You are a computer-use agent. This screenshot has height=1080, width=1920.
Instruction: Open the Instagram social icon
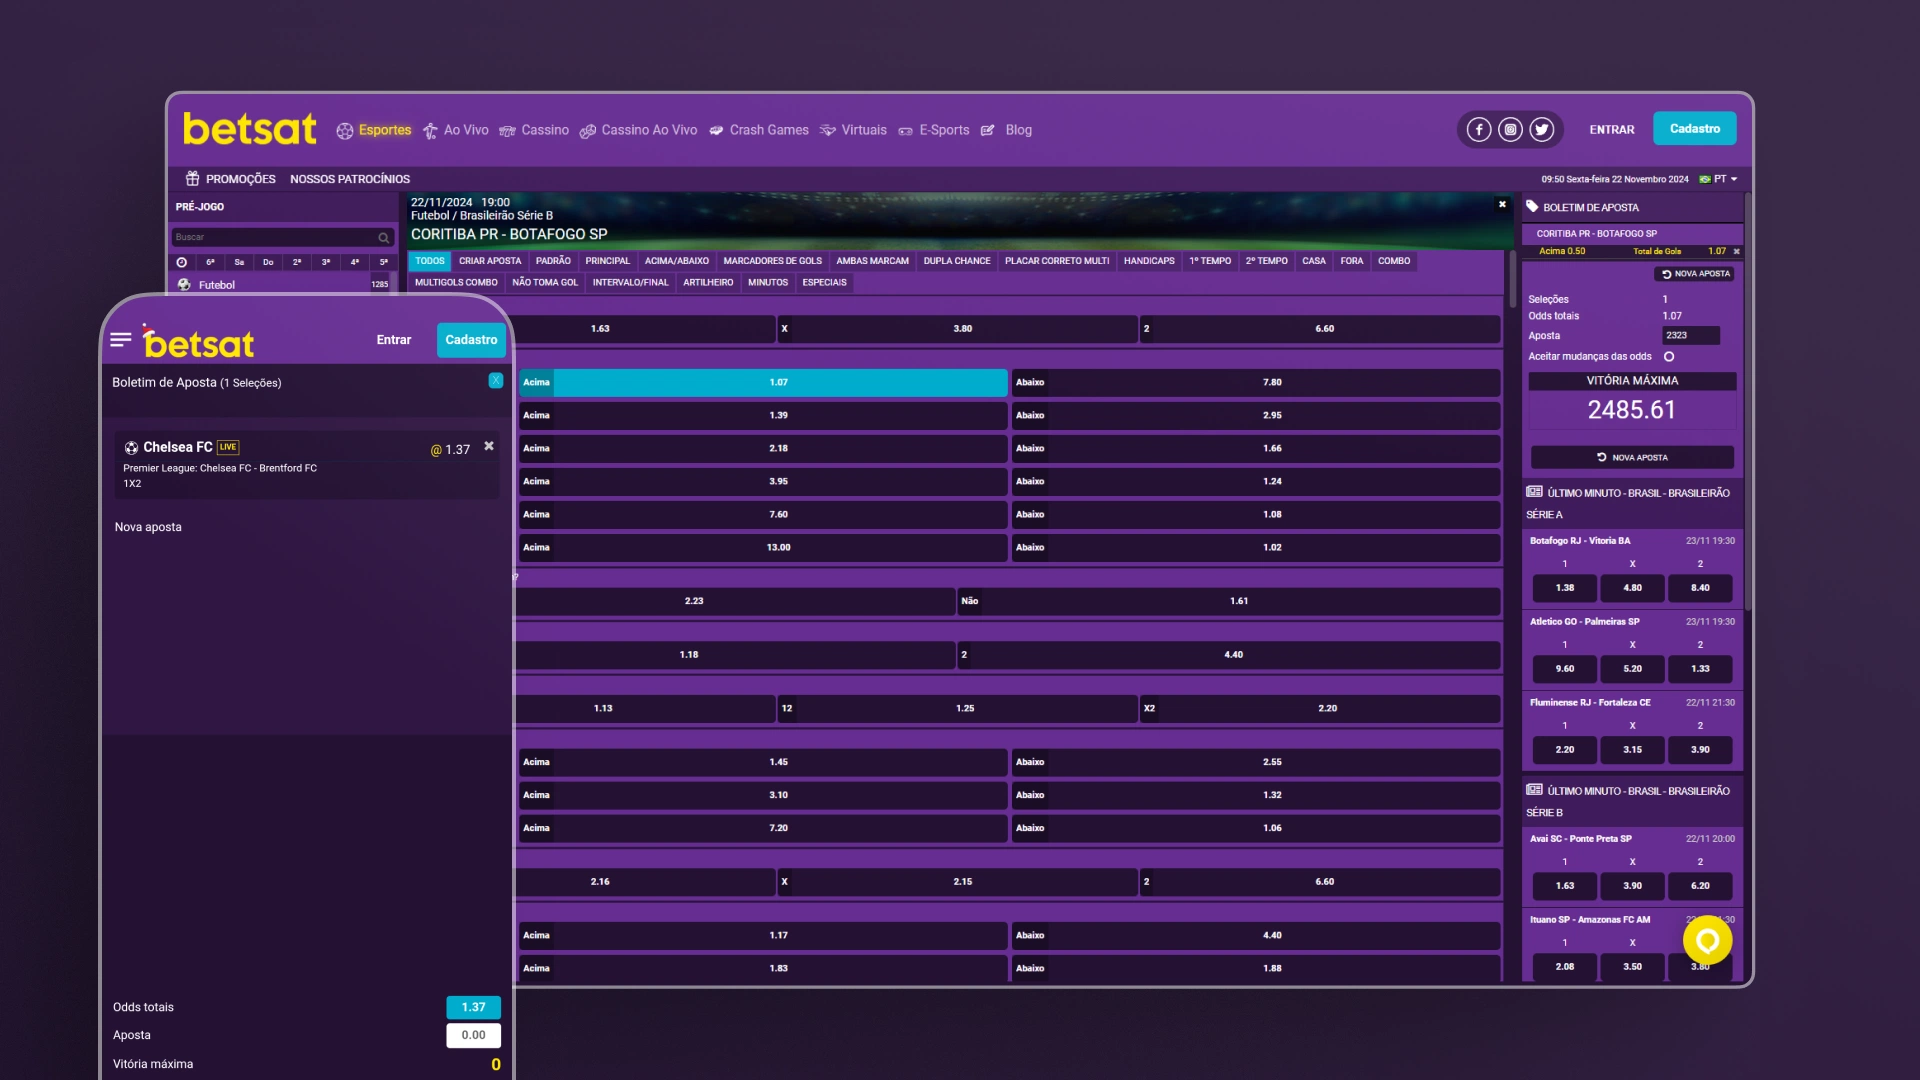[x=1510, y=130]
